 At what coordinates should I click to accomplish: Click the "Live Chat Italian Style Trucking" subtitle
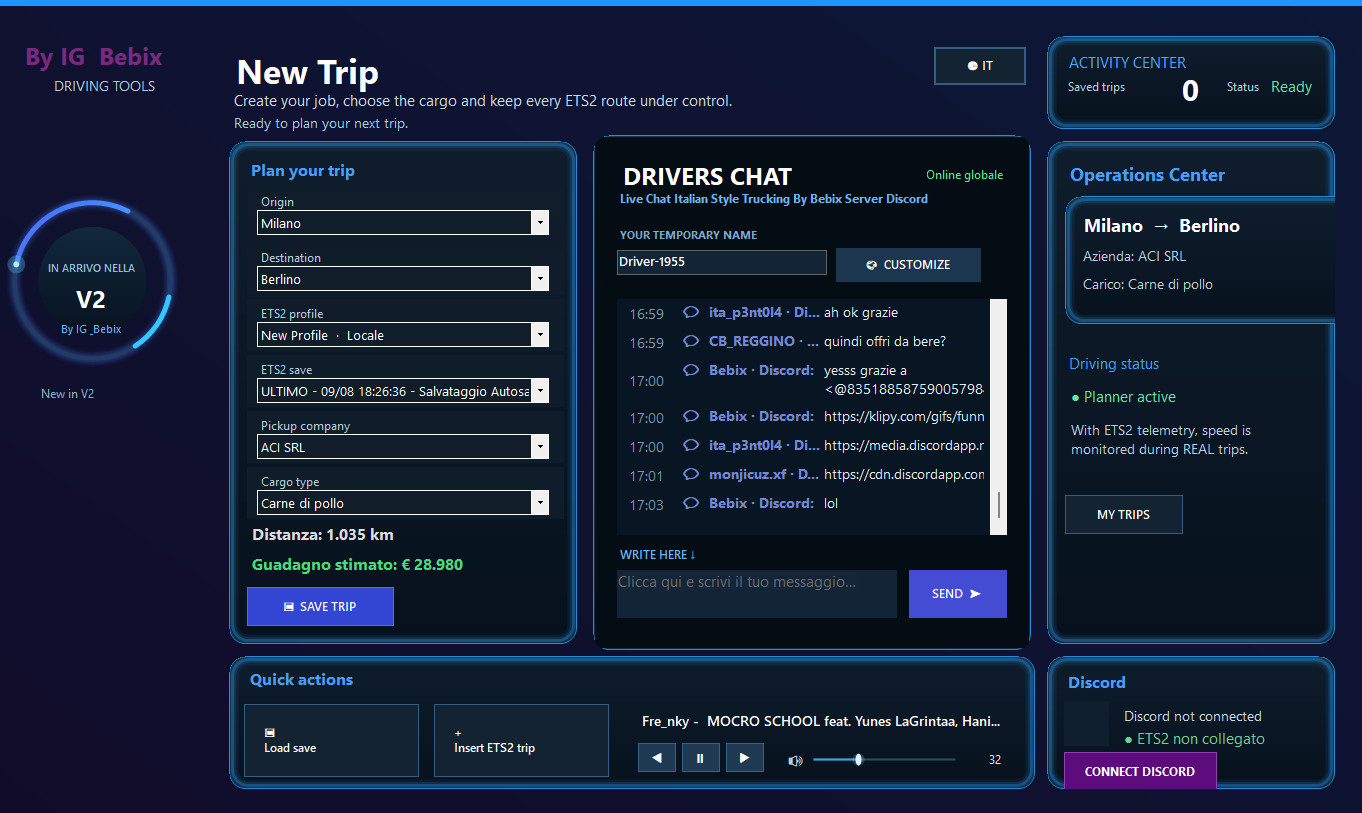click(774, 199)
